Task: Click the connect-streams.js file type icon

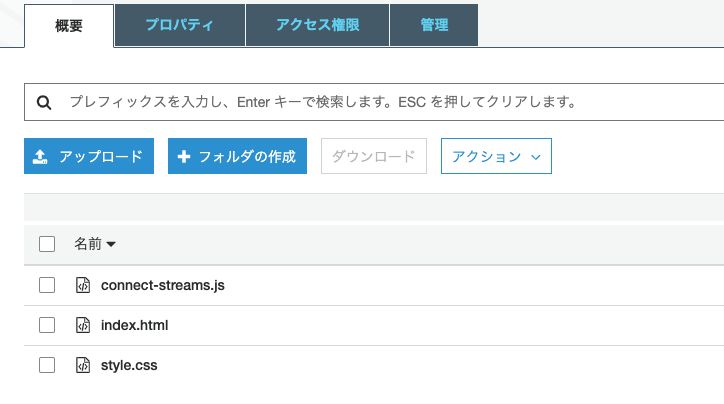Action: 84,285
